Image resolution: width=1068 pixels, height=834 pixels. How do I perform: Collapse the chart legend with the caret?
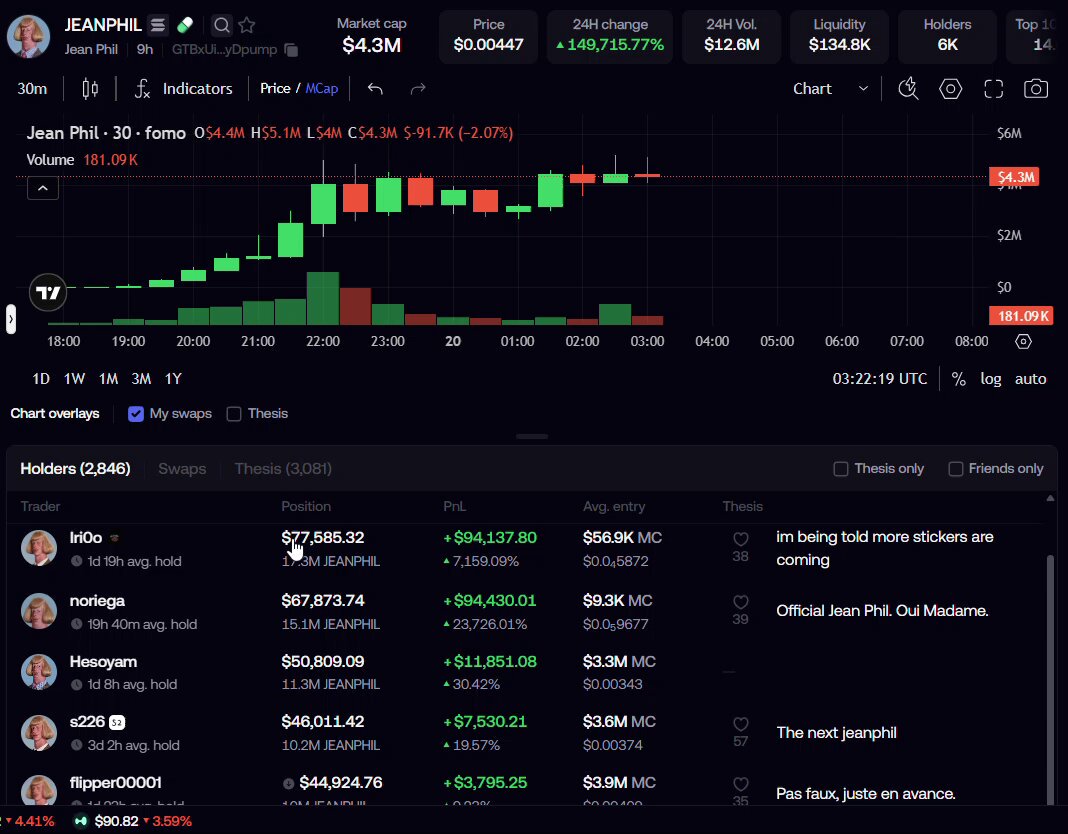click(43, 188)
